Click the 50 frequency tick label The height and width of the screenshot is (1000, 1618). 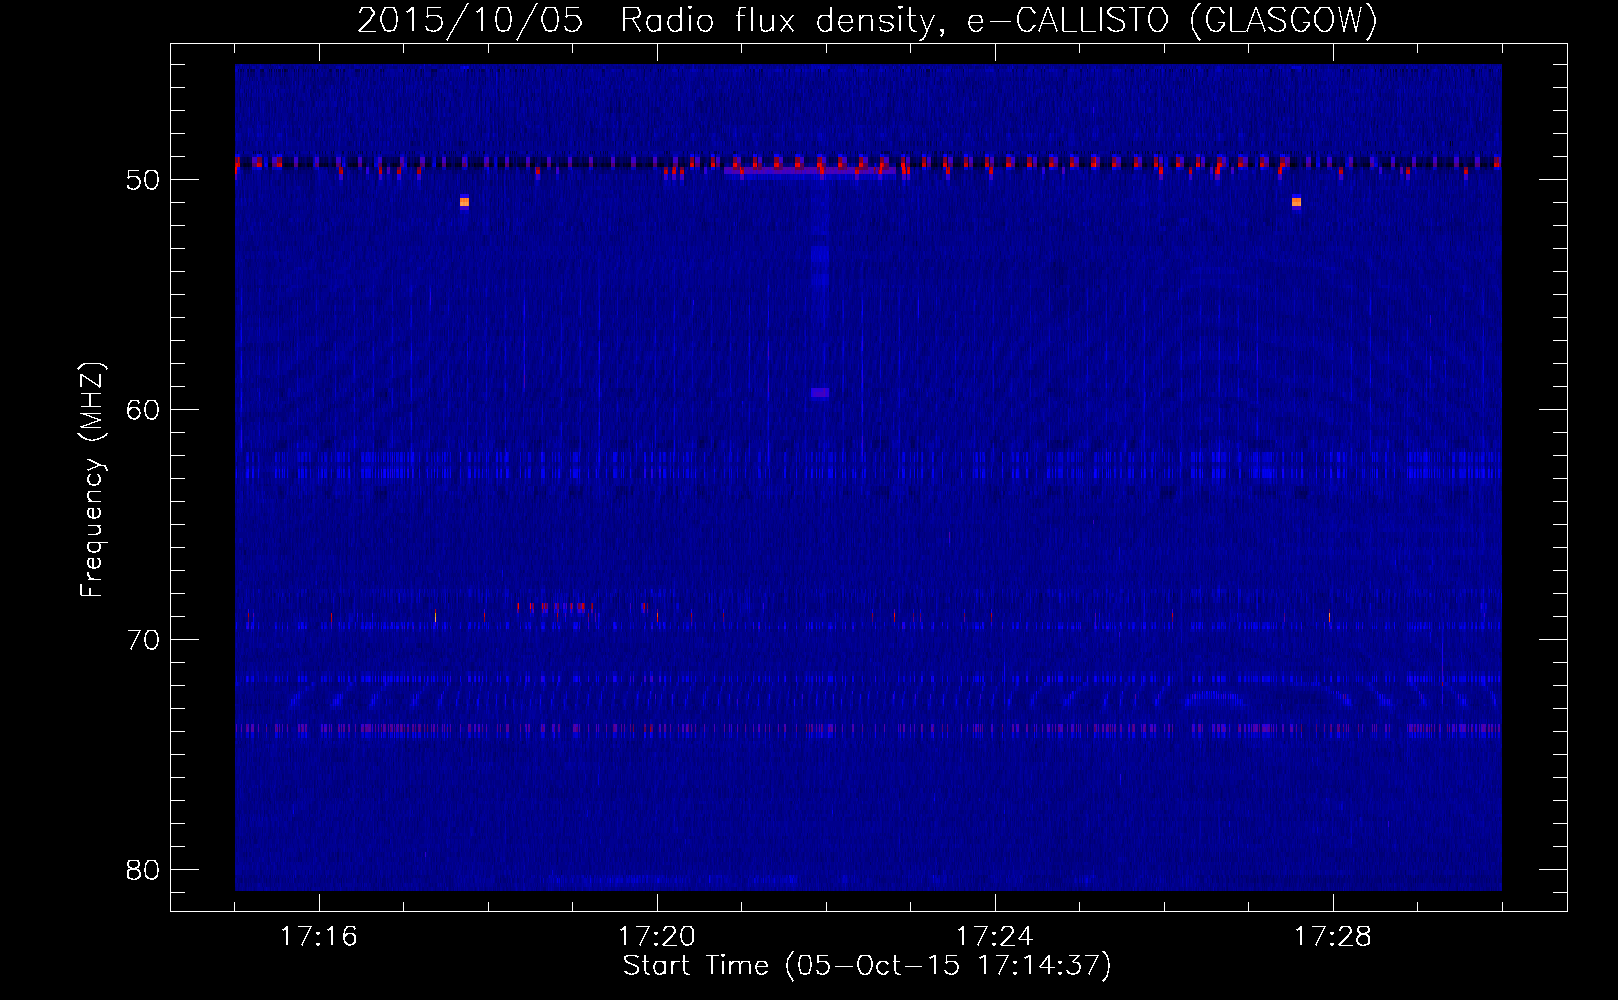coord(144,180)
